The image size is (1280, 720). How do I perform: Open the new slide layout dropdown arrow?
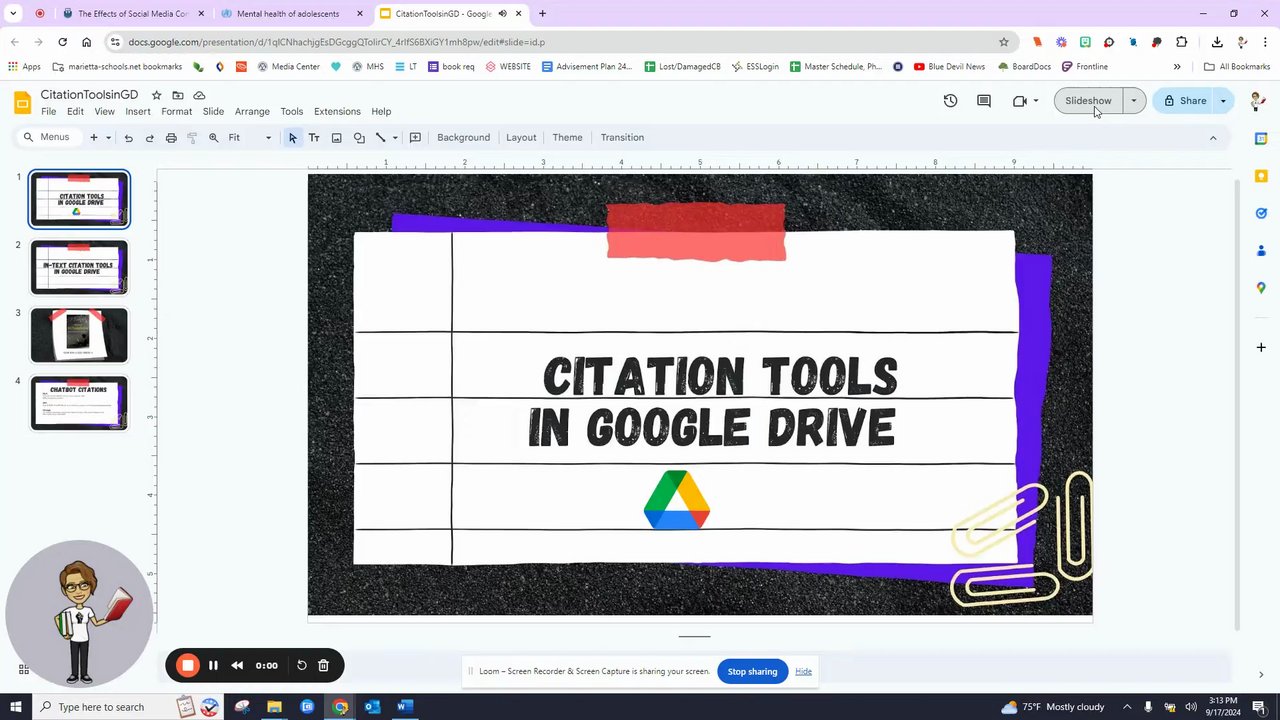108,138
